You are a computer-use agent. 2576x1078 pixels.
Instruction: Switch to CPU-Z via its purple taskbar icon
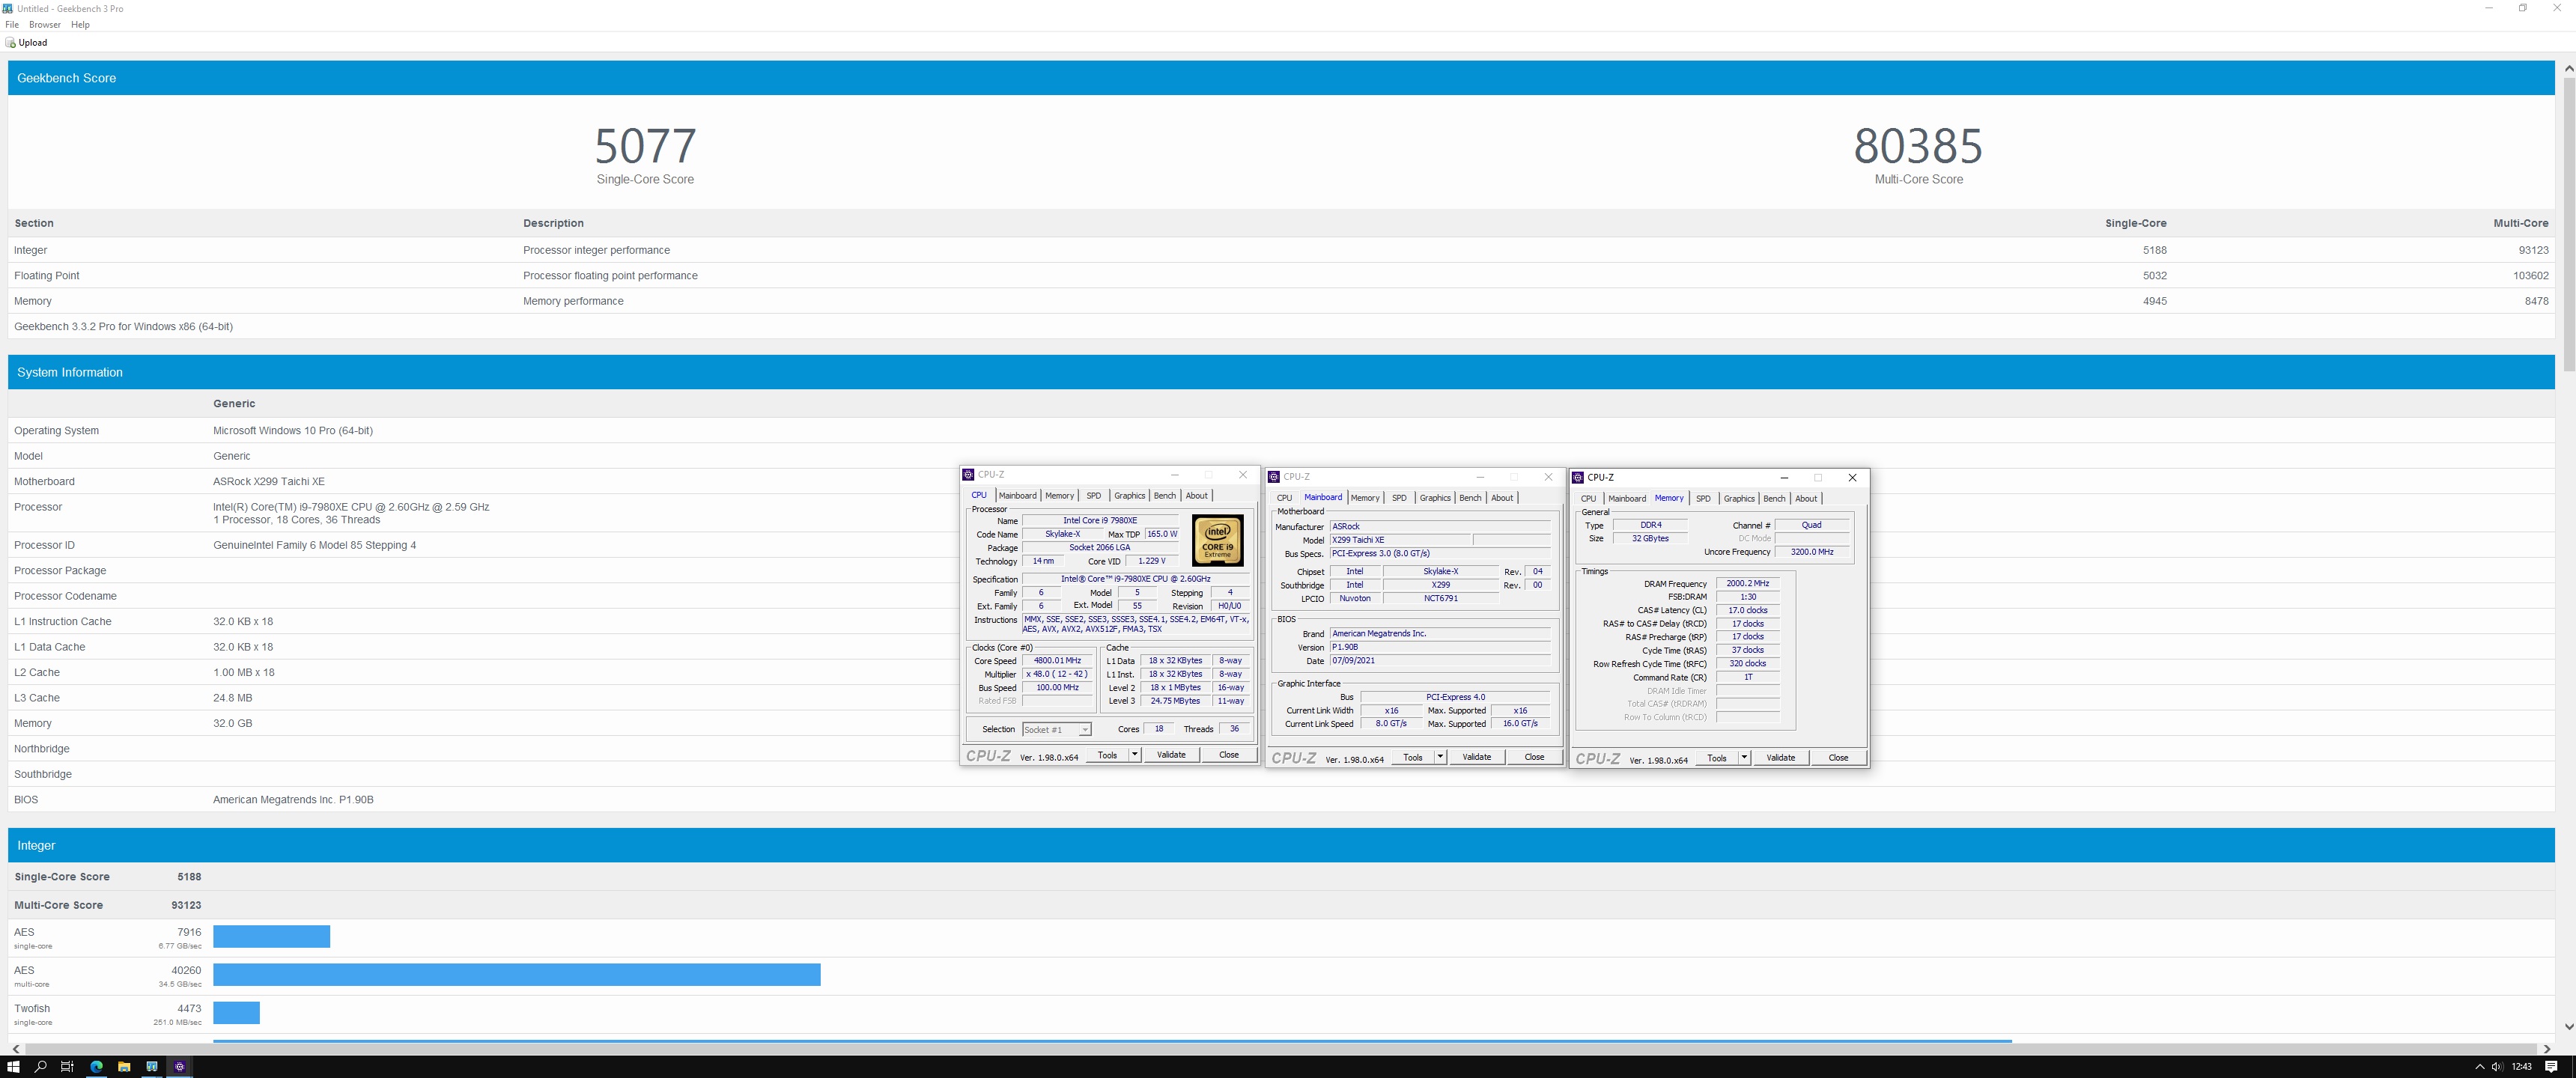180,1067
